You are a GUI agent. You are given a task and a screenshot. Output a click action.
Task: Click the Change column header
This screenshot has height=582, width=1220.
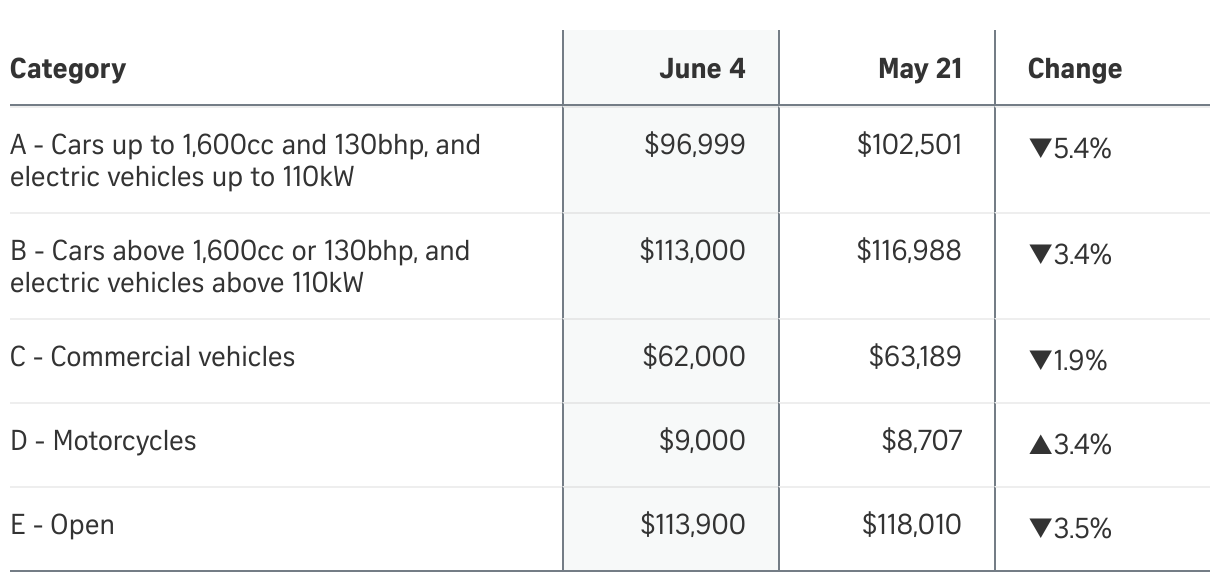(x=1074, y=69)
